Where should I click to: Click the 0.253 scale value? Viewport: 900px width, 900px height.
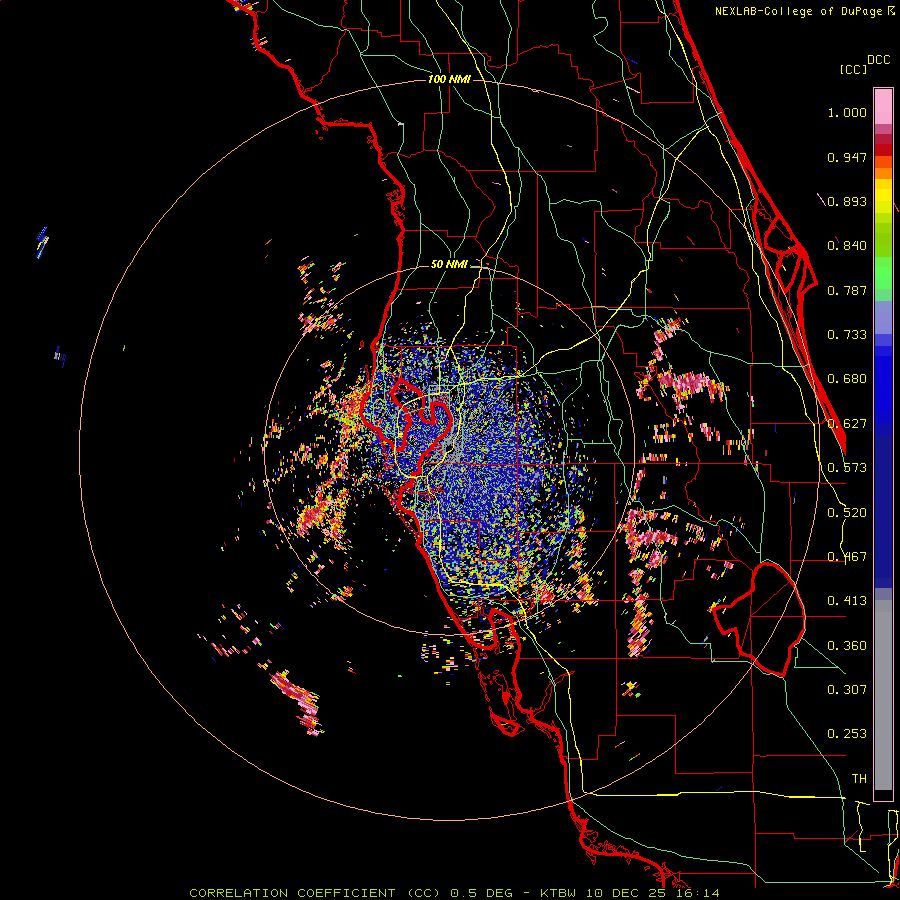tap(847, 734)
